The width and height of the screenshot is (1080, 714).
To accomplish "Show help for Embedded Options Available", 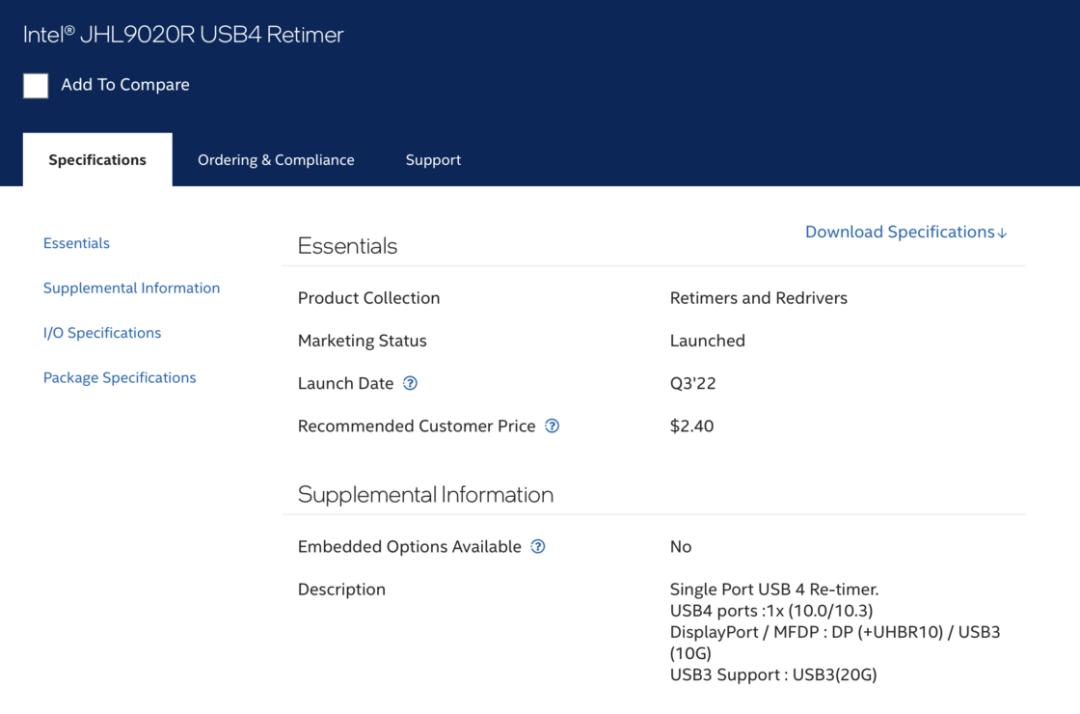I will pyautogui.click(x=538, y=547).
